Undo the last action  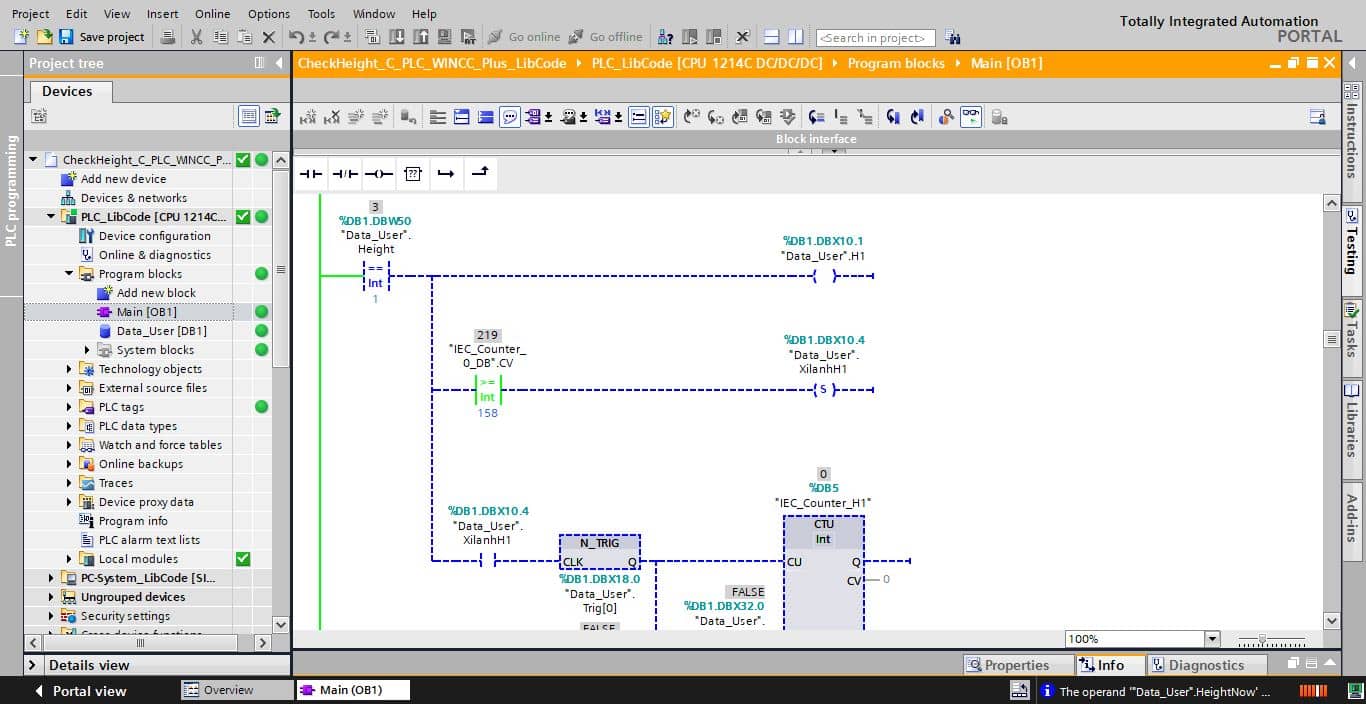[296, 37]
